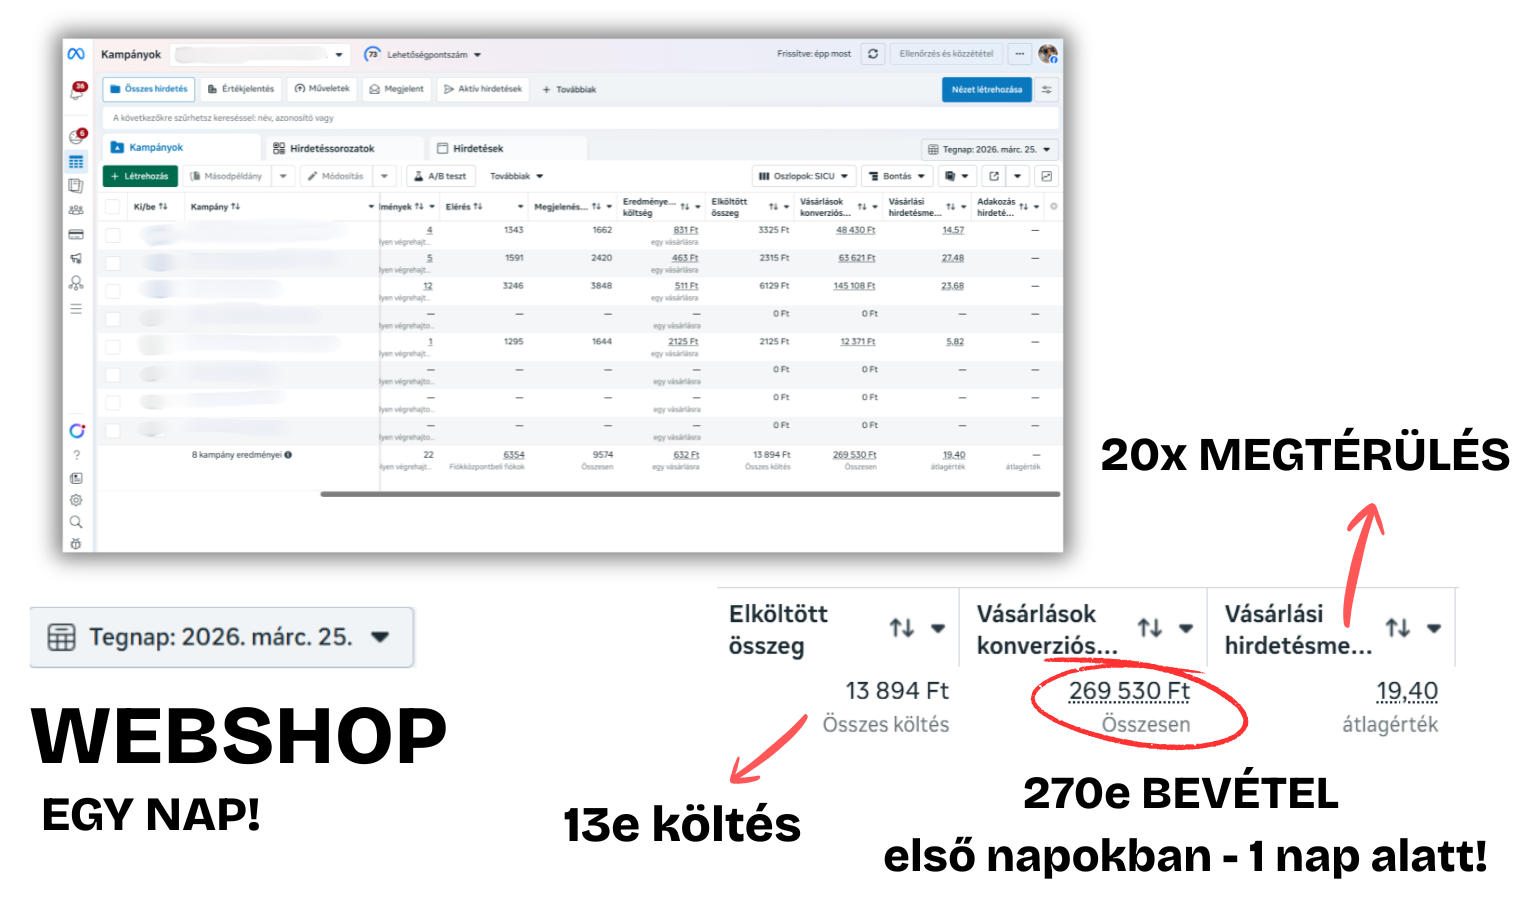Open the Audiences people icon in the sidebar
The width and height of the screenshot is (1536, 910).
tap(76, 210)
